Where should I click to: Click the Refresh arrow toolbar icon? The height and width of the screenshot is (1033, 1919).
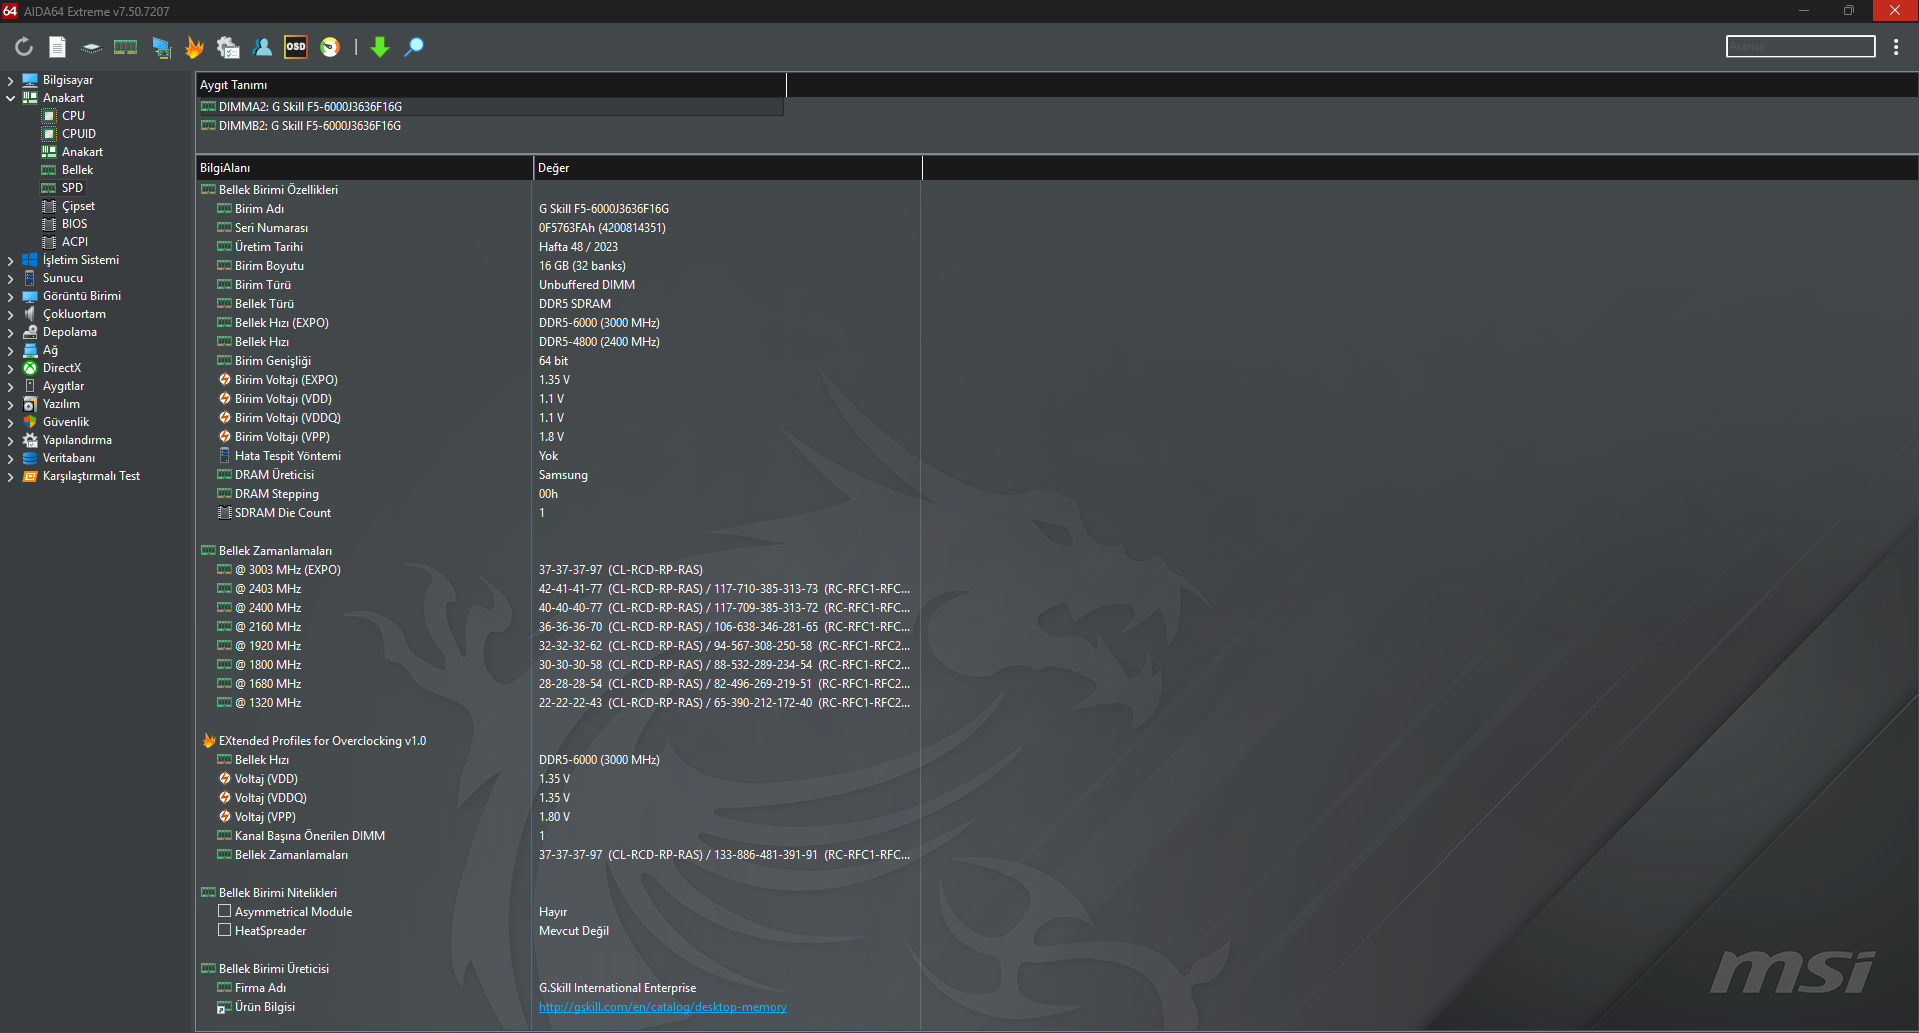pyautogui.click(x=24, y=47)
